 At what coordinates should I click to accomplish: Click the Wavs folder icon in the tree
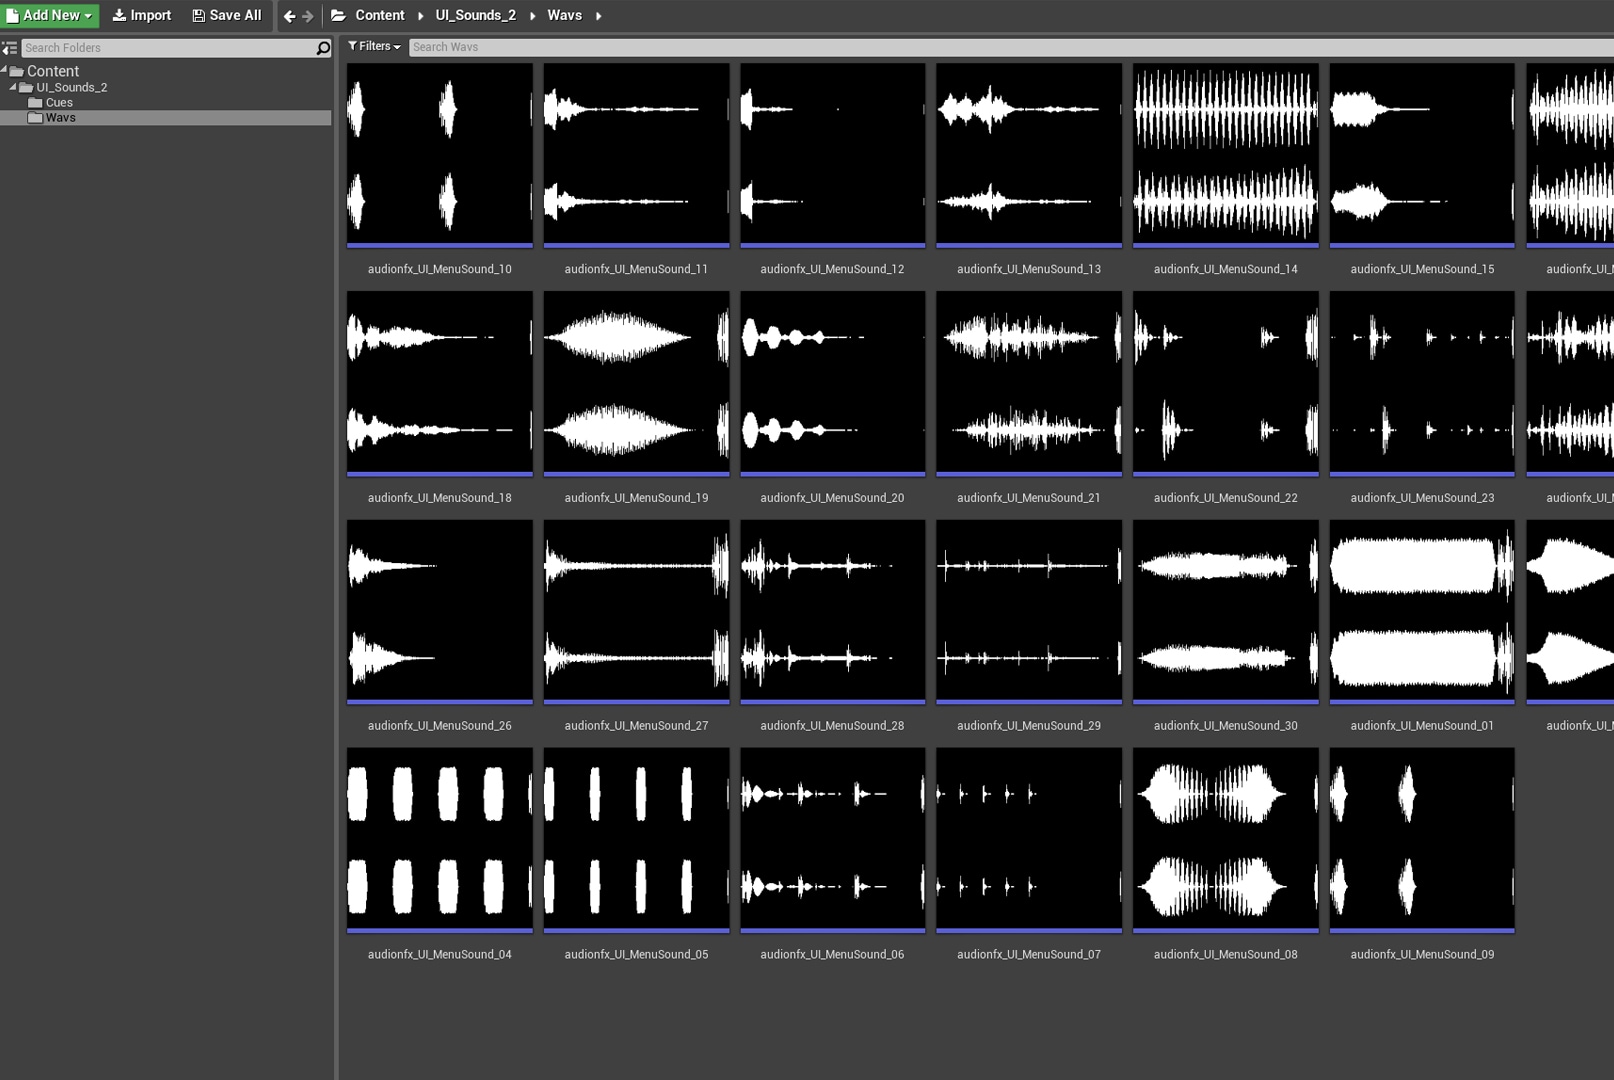pyautogui.click(x=36, y=117)
